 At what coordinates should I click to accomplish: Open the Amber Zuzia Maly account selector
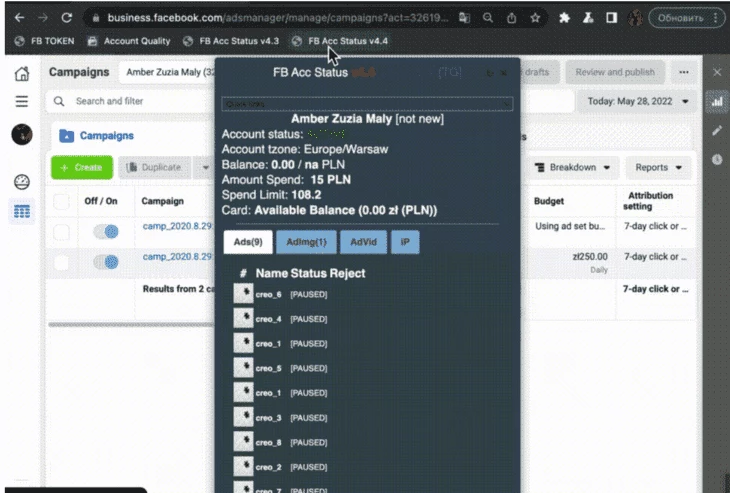point(169,72)
